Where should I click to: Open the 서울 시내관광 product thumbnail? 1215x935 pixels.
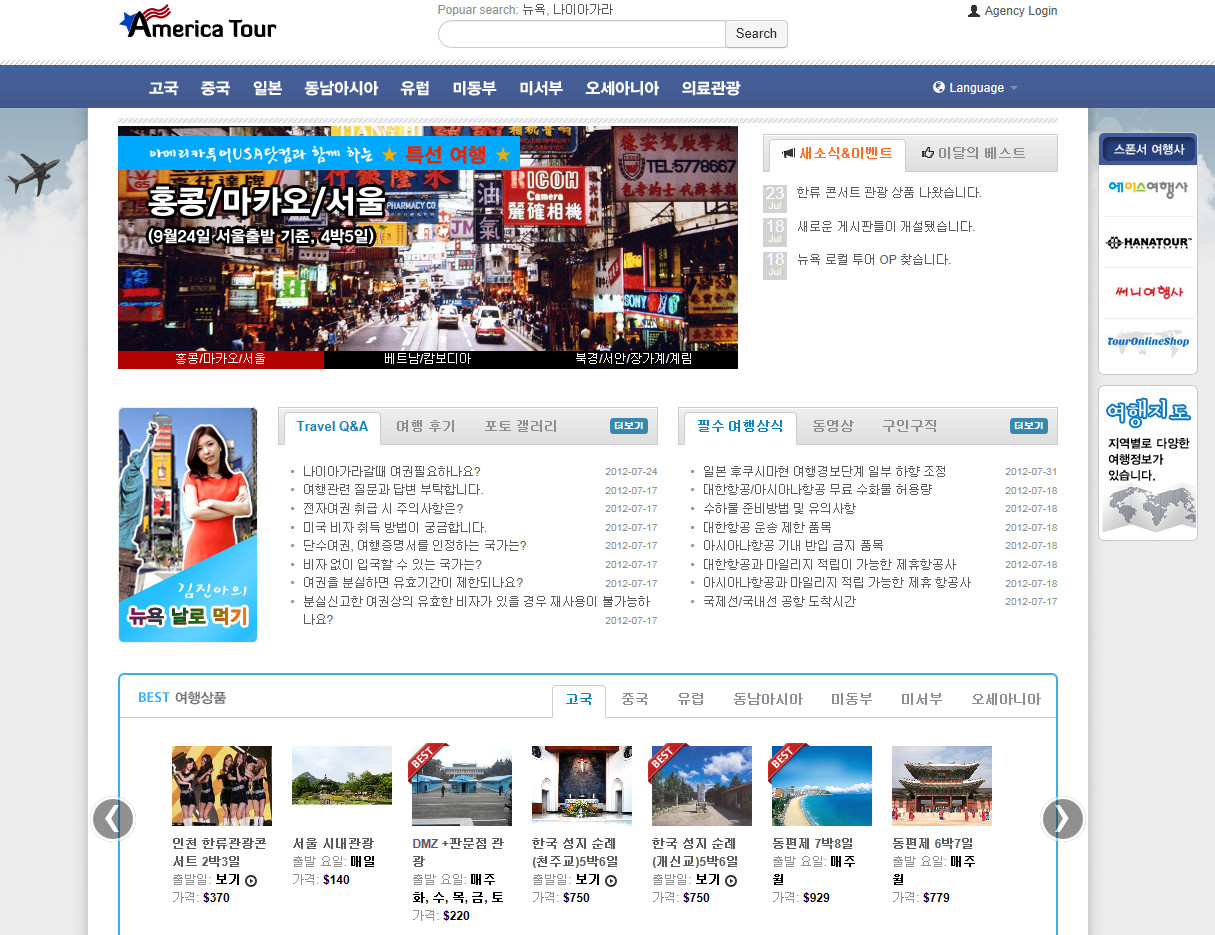point(342,776)
